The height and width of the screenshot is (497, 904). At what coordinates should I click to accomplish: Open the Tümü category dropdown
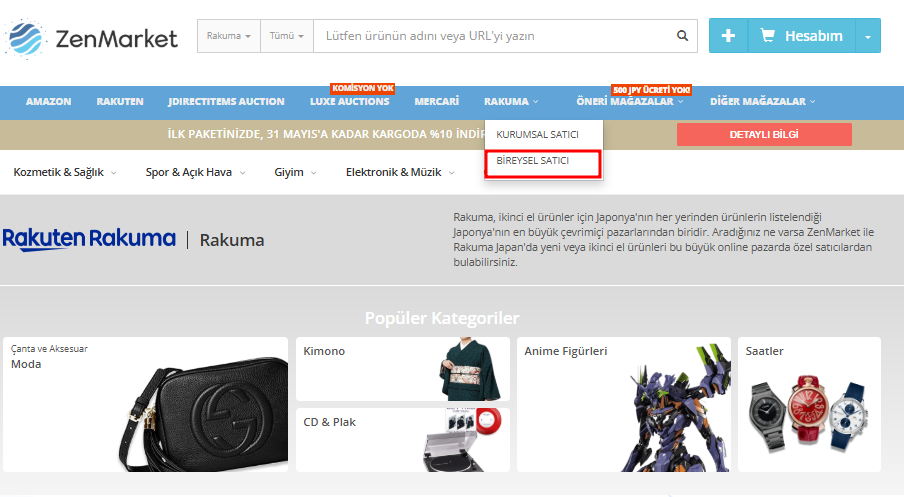(x=287, y=36)
